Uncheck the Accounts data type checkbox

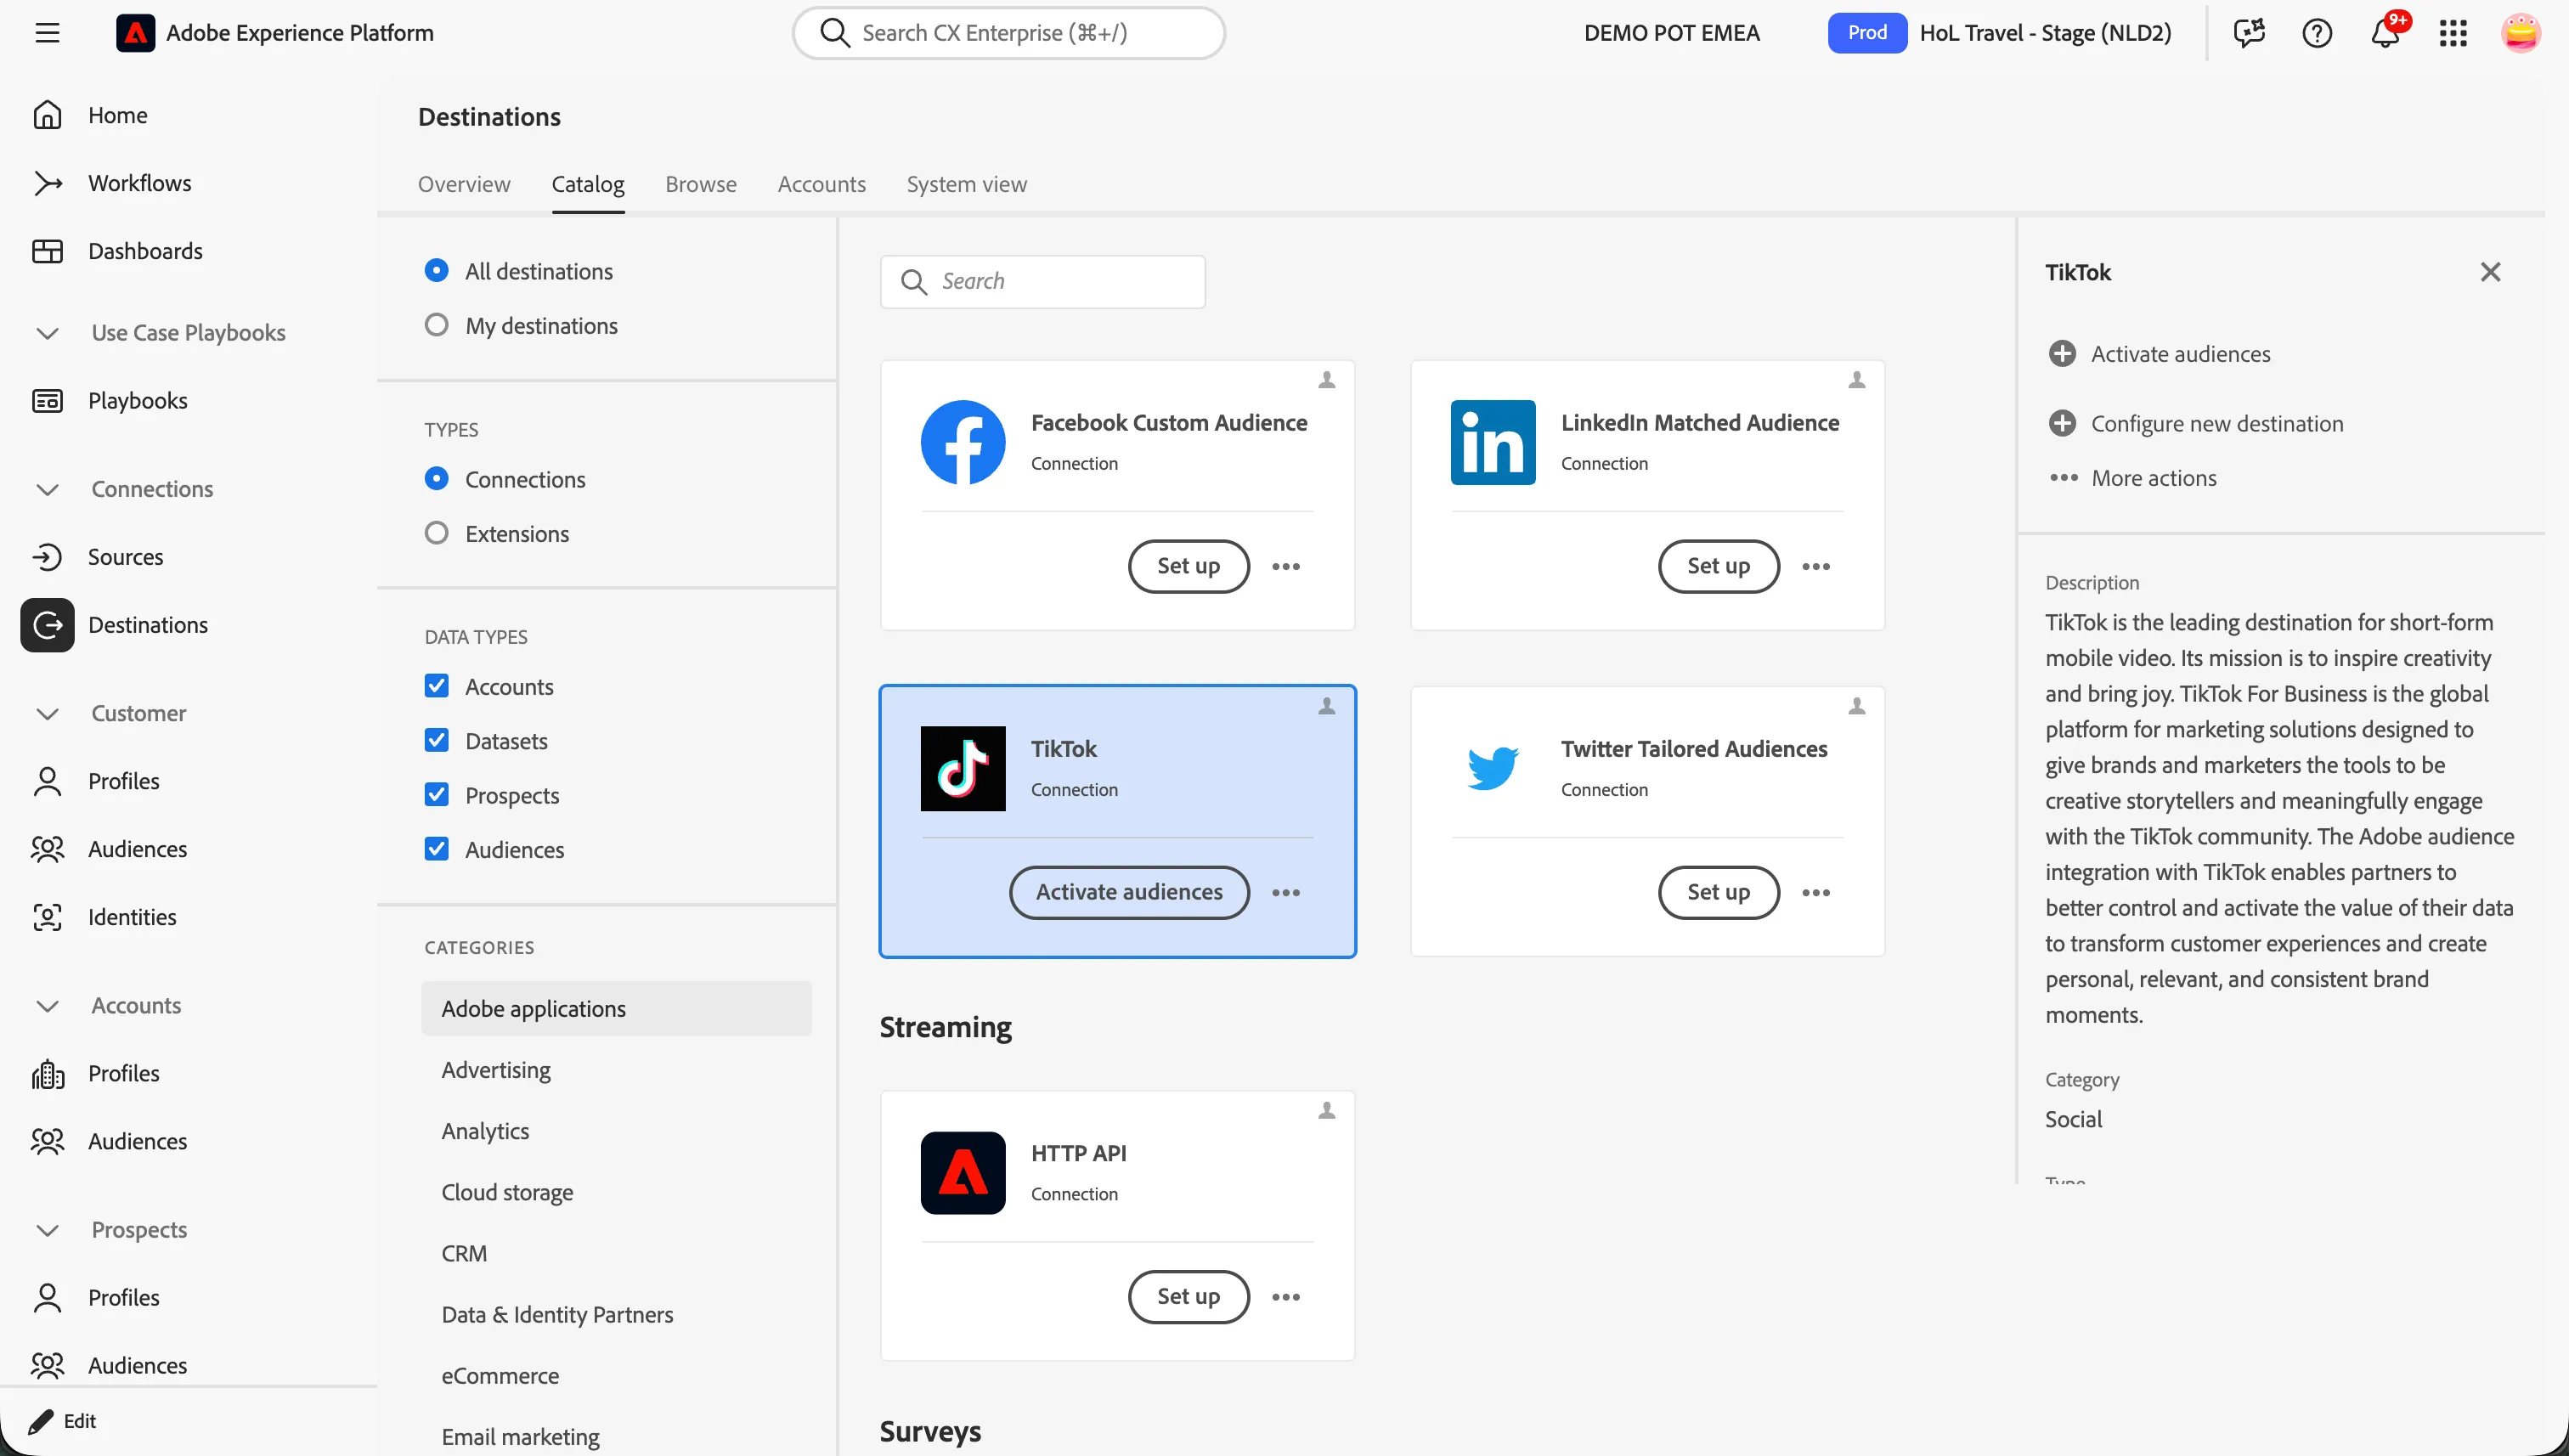pos(436,686)
